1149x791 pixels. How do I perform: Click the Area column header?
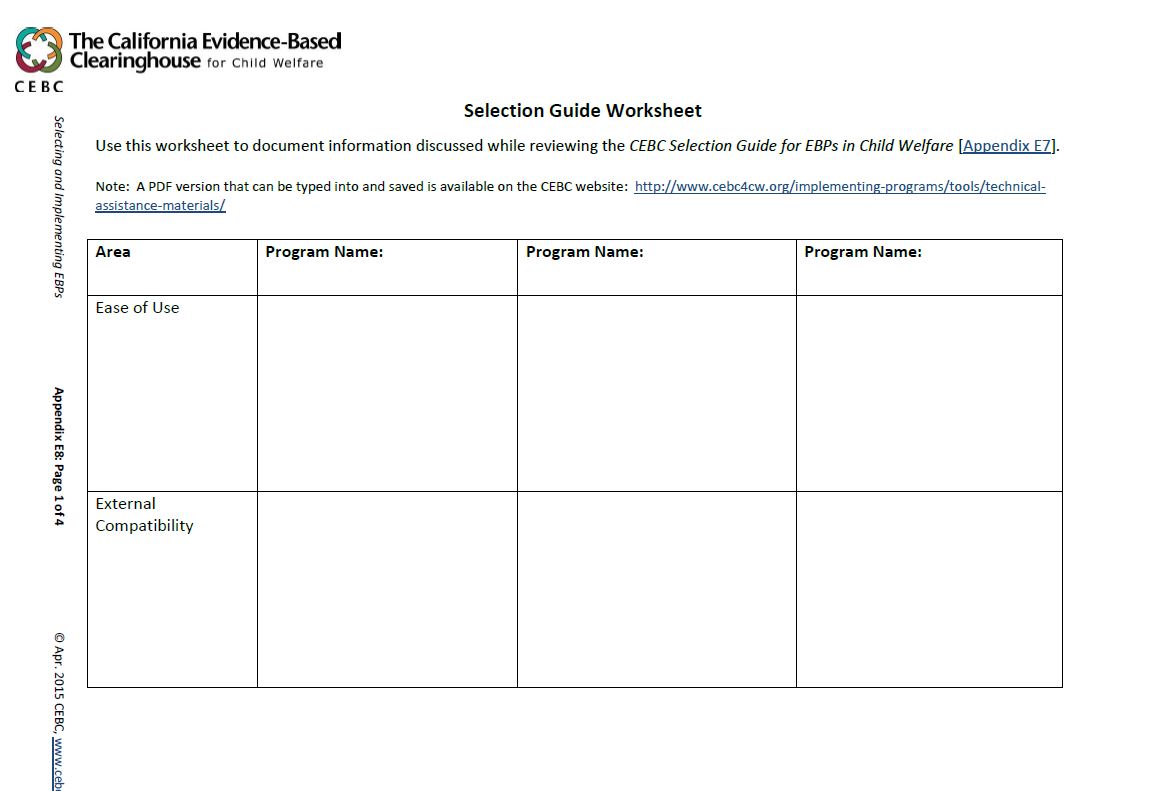(113, 252)
